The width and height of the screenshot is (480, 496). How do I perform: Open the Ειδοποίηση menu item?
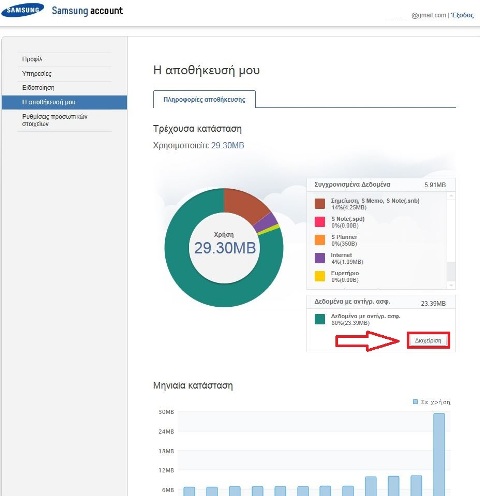[x=38, y=88]
